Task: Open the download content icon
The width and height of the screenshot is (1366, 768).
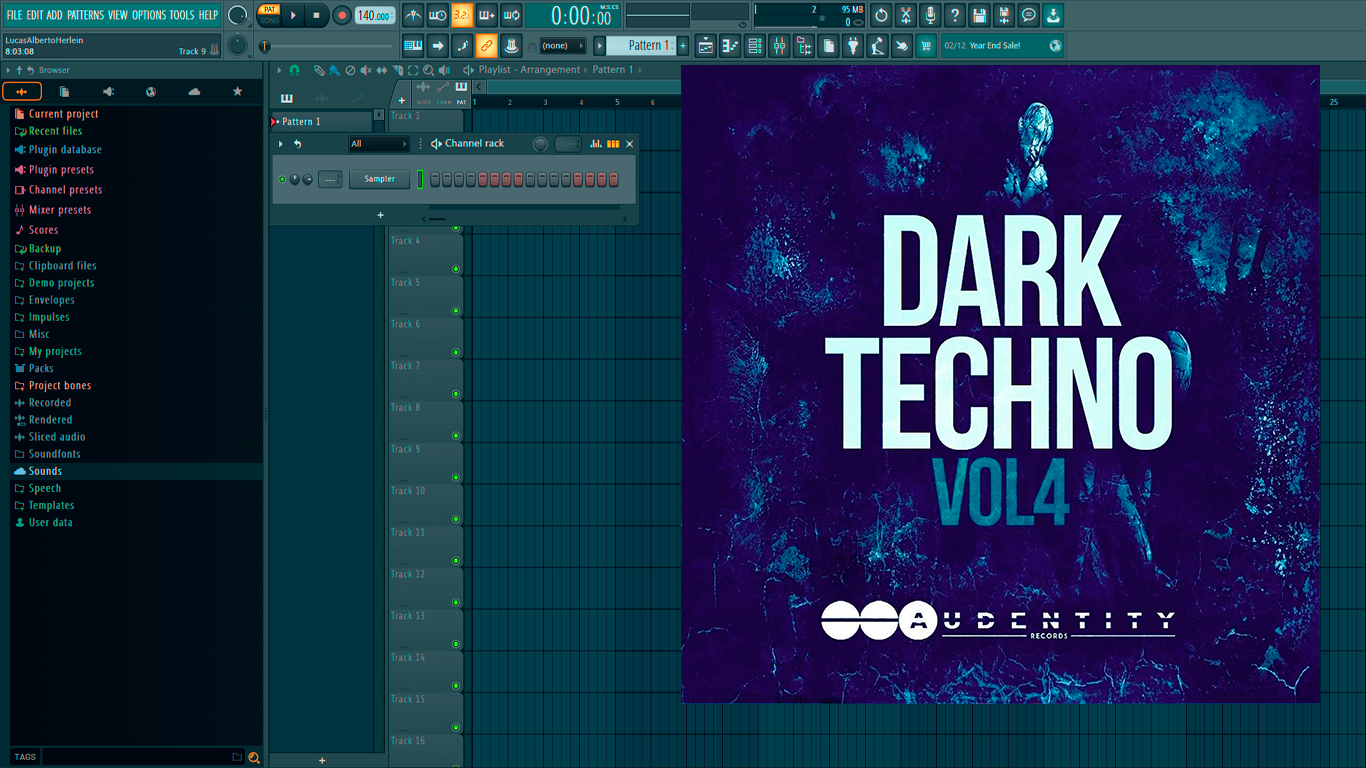Action: (1053, 15)
